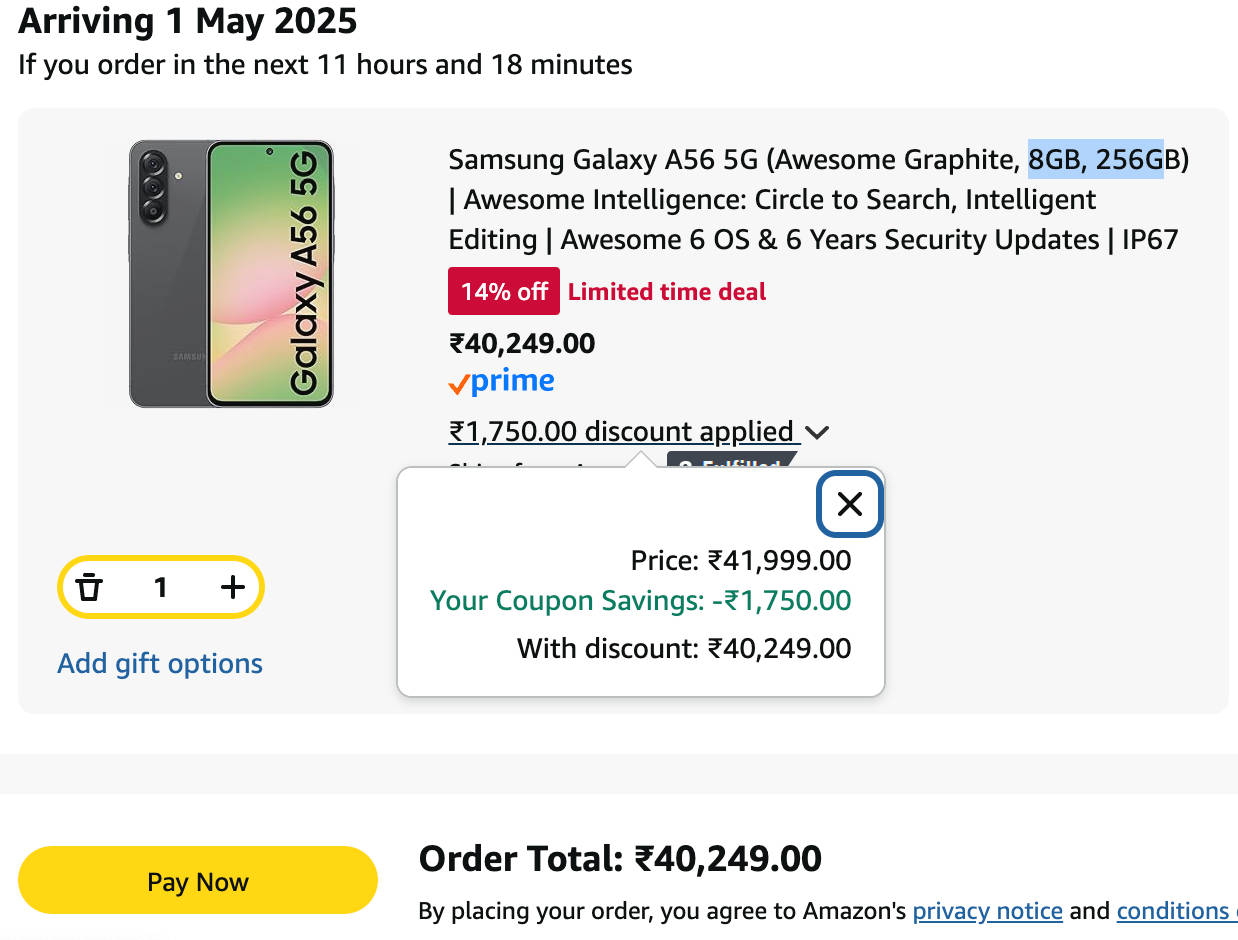The width and height of the screenshot is (1238, 940).
Task: Click the Prime logo
Action: click(502, 382)
